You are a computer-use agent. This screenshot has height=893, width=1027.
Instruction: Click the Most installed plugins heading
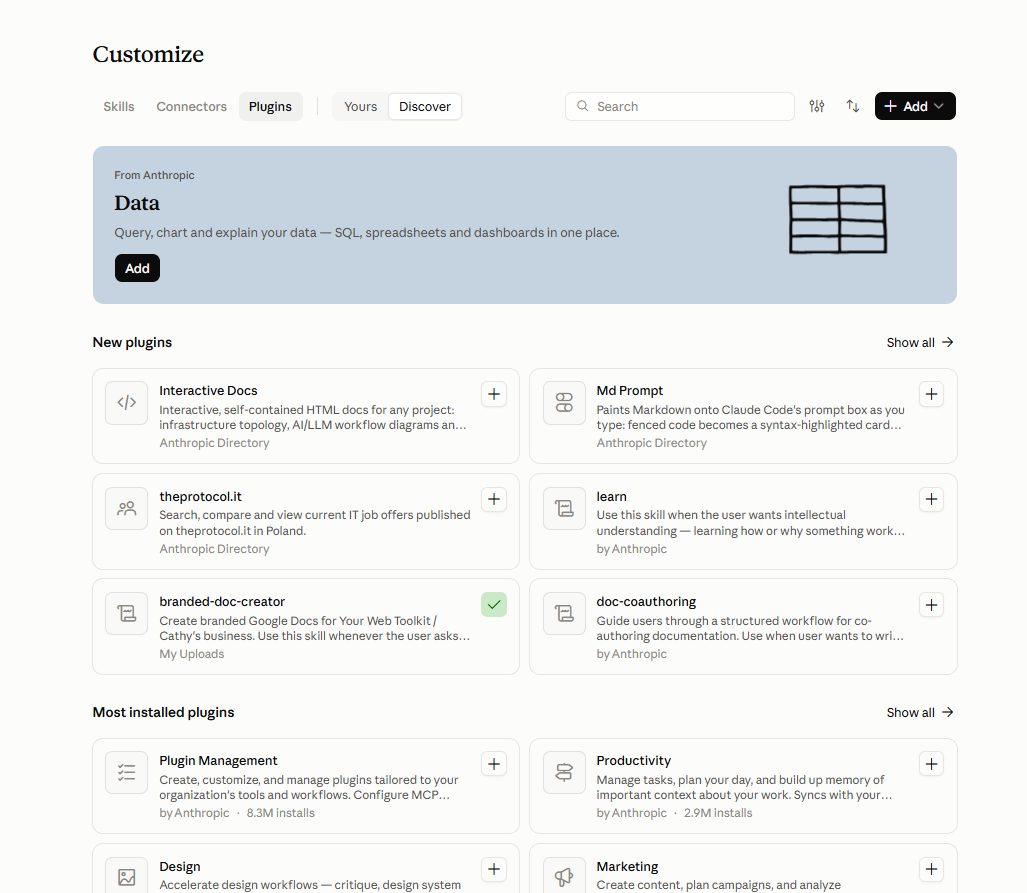pyautogui.click(x=163, y=713)
